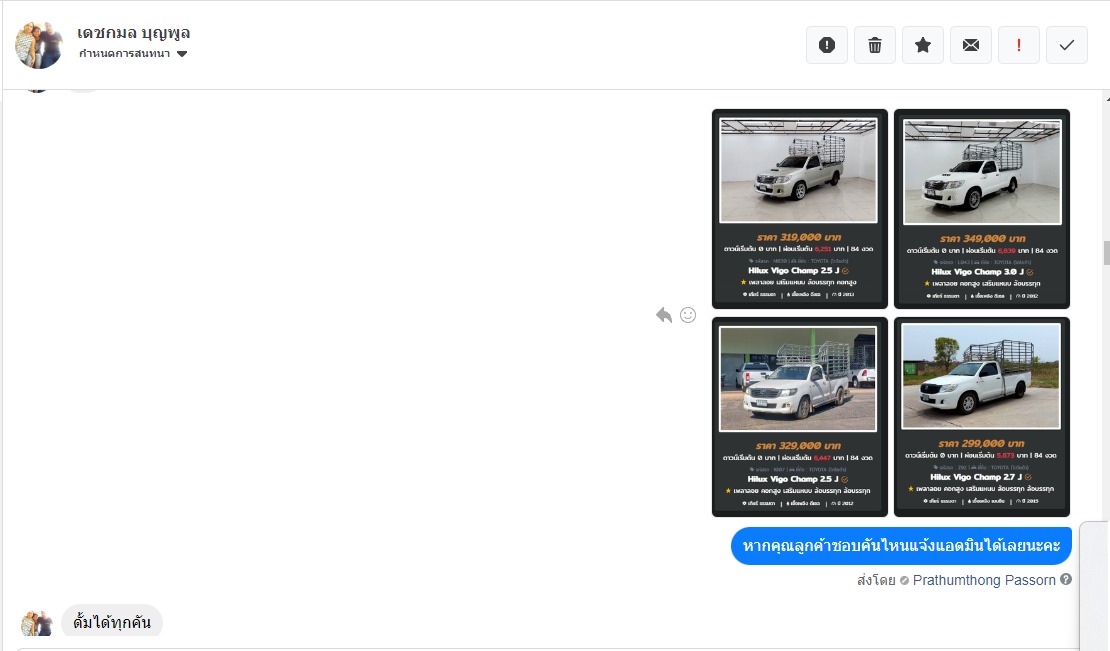Viewport: 1110px width, 651px height.
Task: Click the conversation scrollbar thumb
Action: click(x=1106, y=253)
